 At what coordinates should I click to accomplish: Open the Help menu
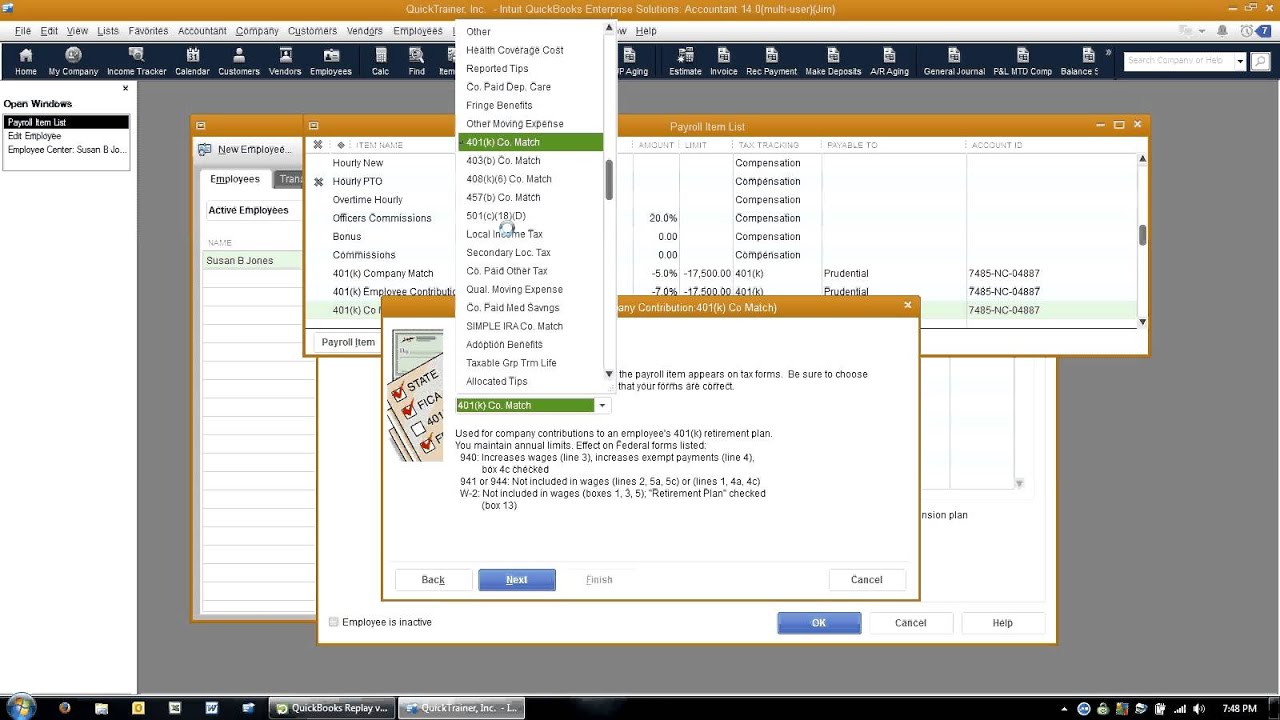tap(646, 31)
